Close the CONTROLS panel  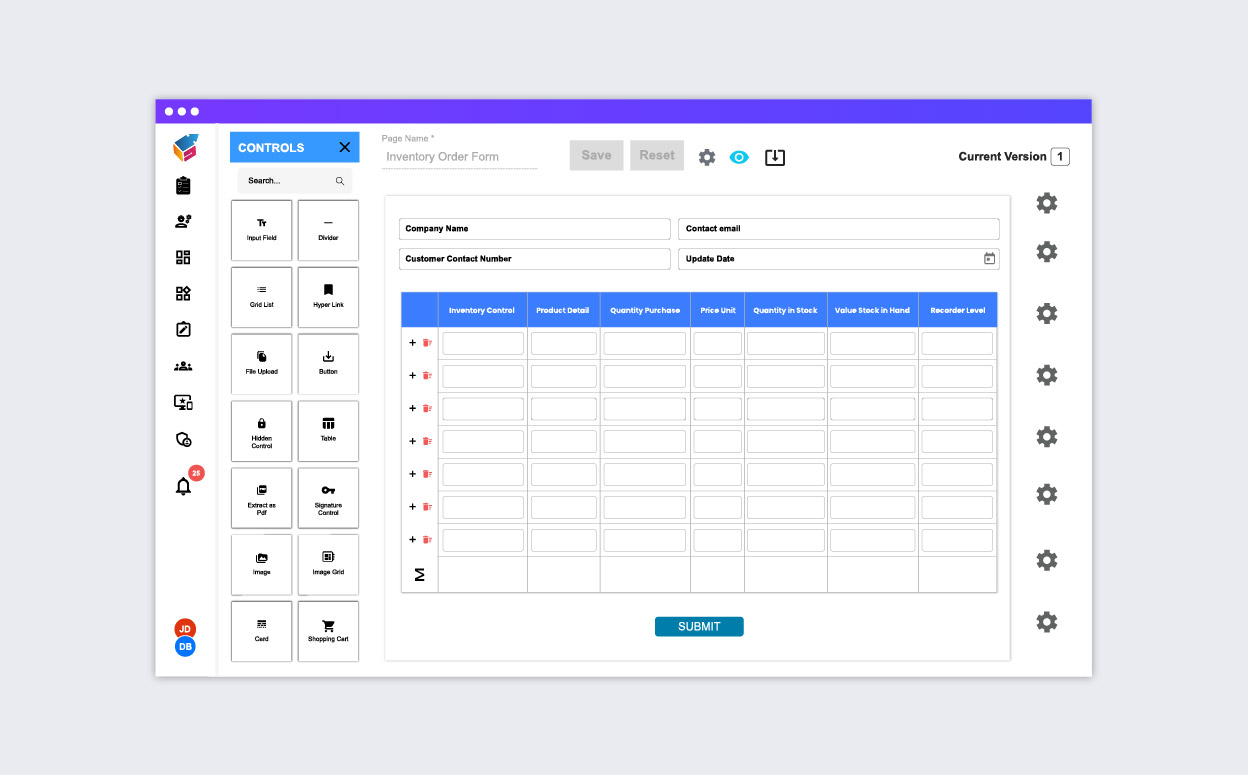345,147
